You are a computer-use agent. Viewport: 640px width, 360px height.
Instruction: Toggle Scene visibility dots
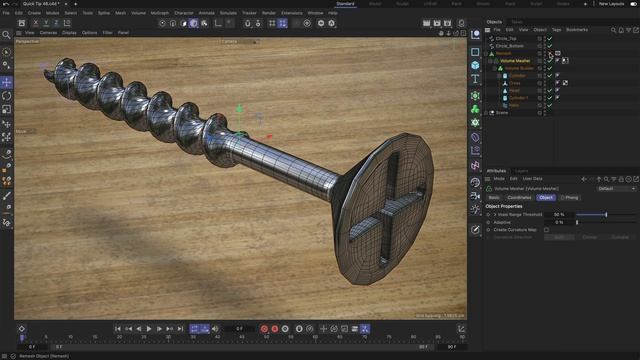544,113
